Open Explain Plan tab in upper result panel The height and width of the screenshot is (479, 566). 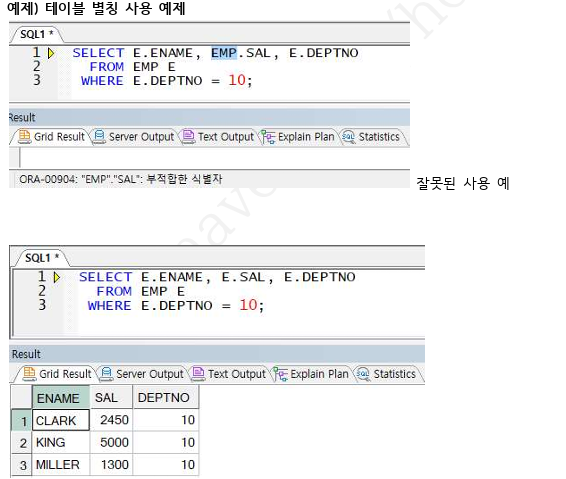[x=298, y=137]
